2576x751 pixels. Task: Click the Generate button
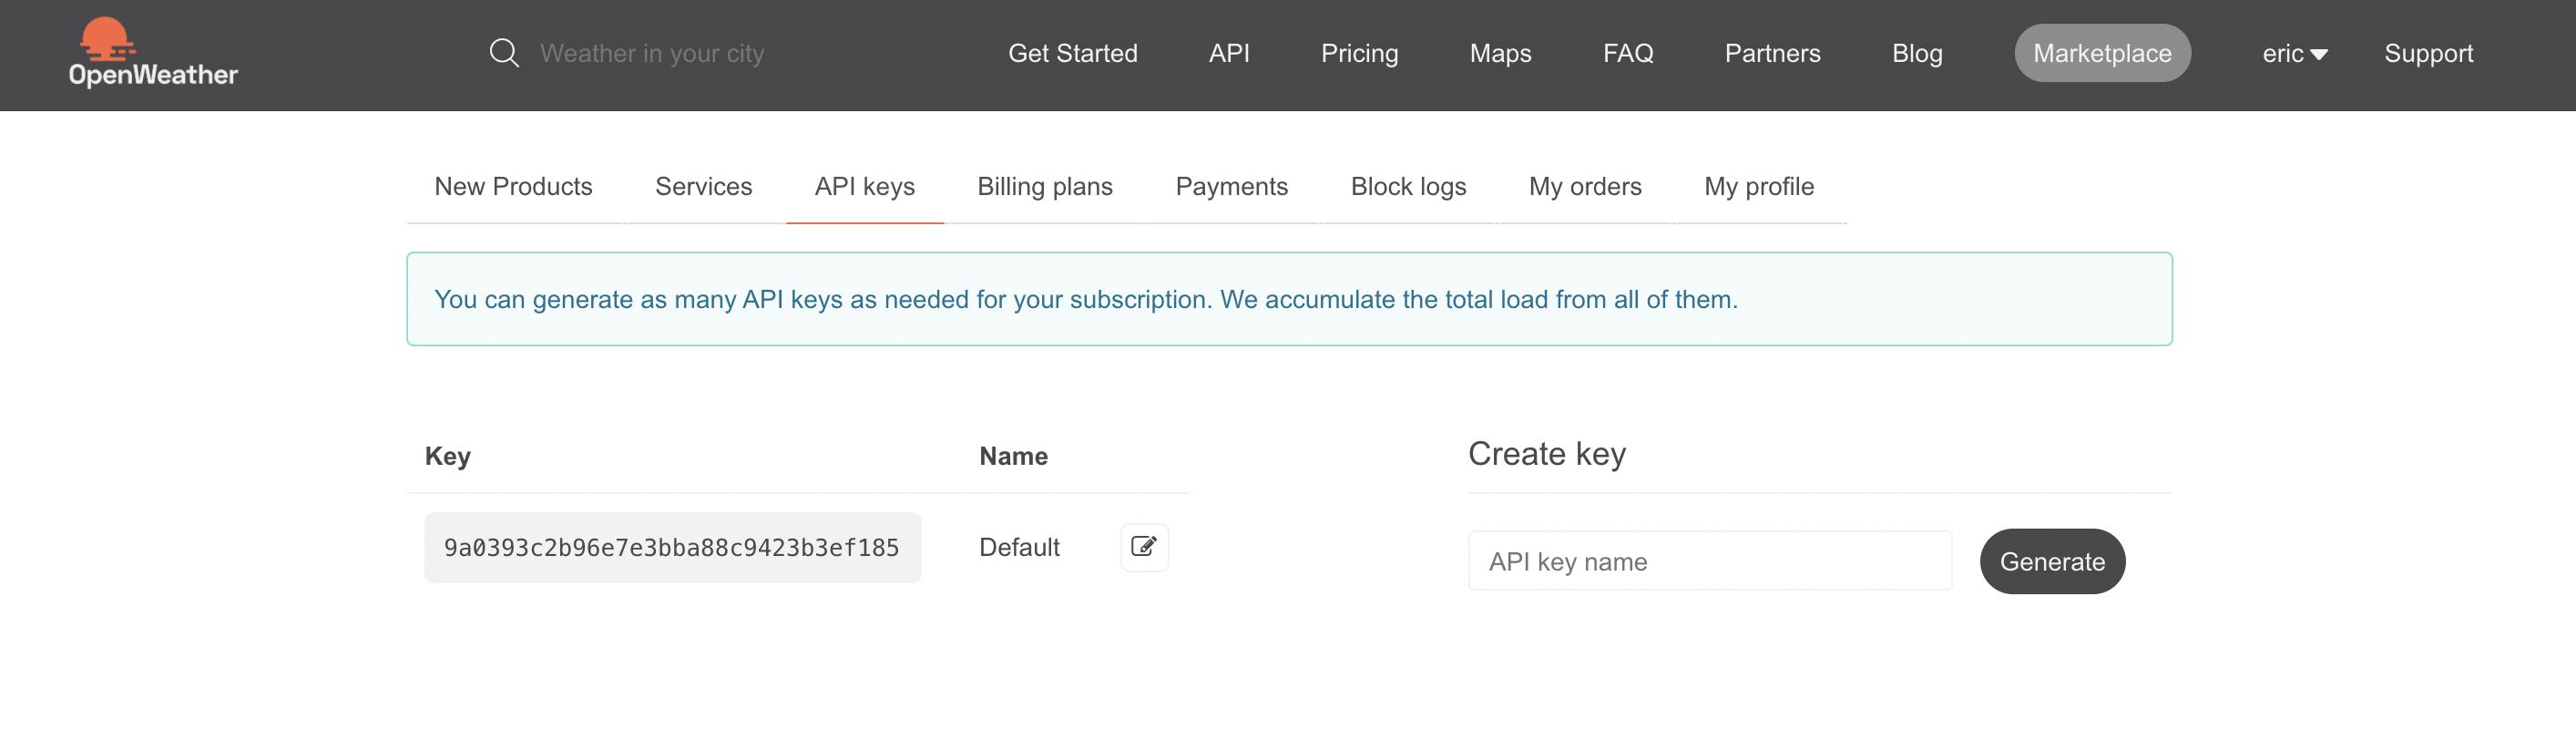pos(2052,561)
